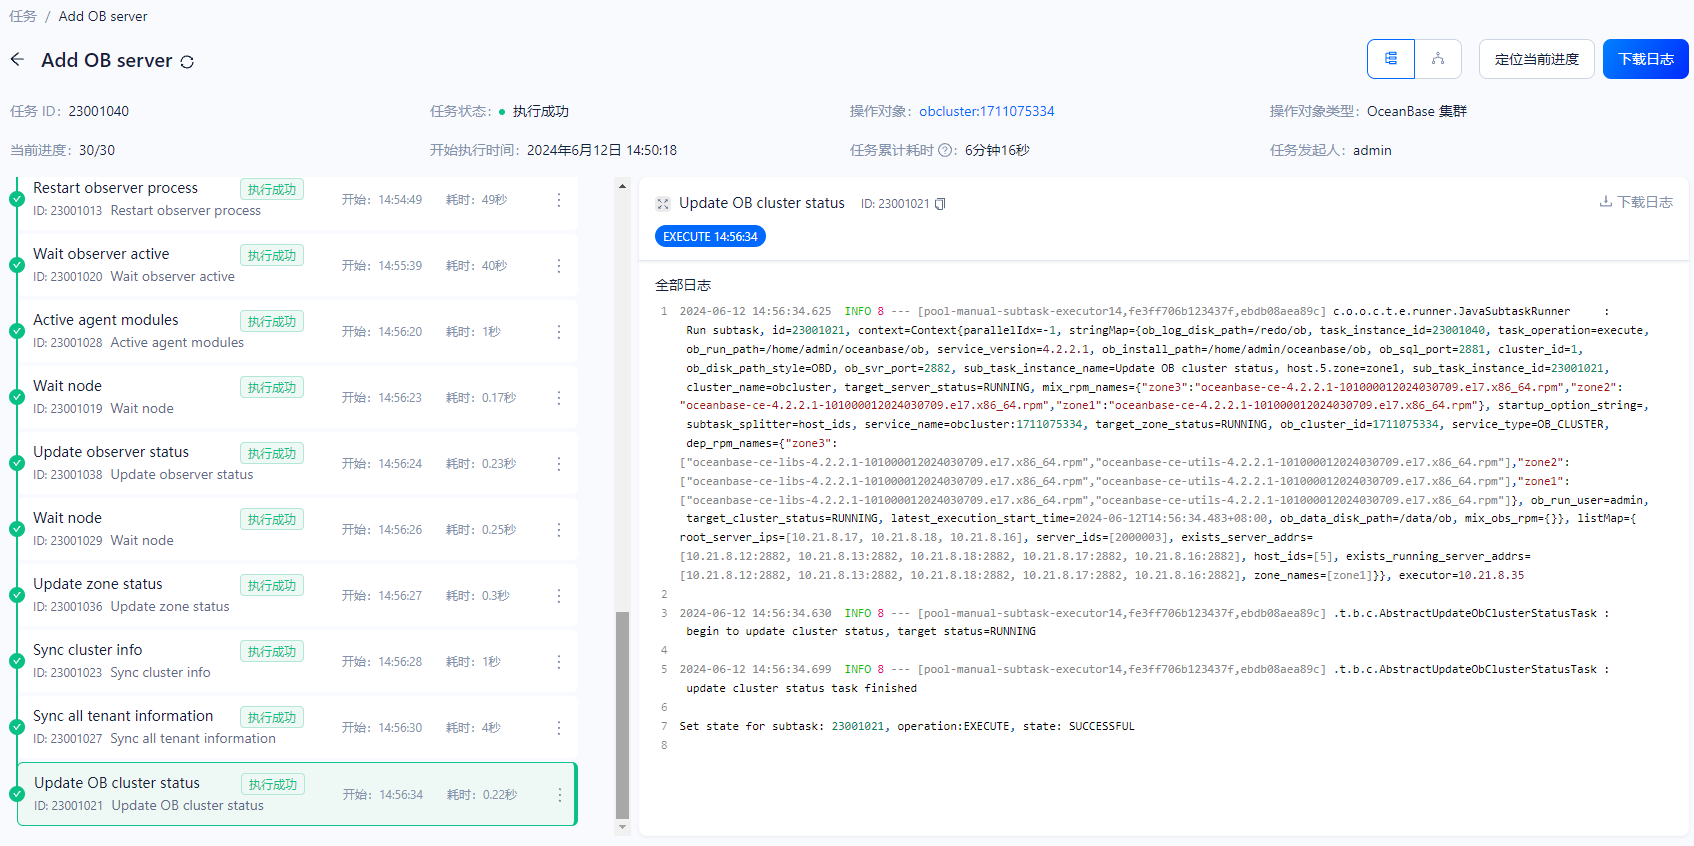Click the blue 下载日志 button
Image resolution: width=1694 pixels, height=846 pixels.
coord(1645,59)
